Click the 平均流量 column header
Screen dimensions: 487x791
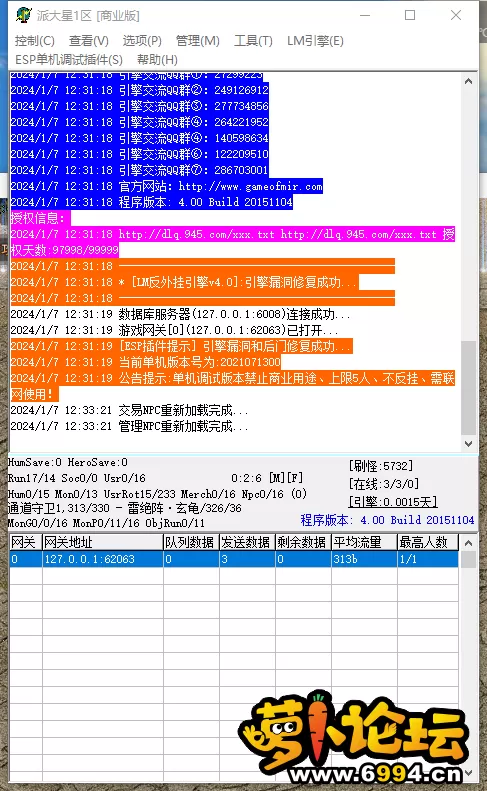364,542
